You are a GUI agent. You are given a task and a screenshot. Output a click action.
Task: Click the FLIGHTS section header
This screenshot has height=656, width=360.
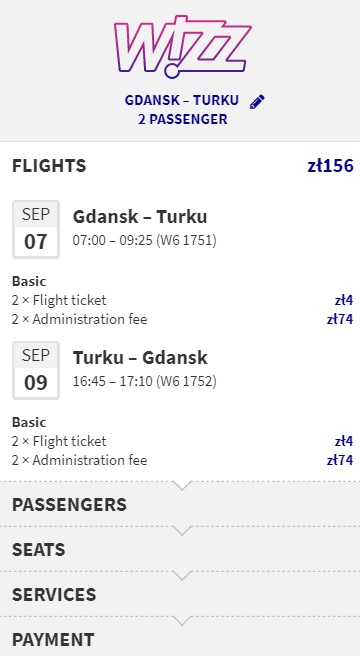click(49, 166)
